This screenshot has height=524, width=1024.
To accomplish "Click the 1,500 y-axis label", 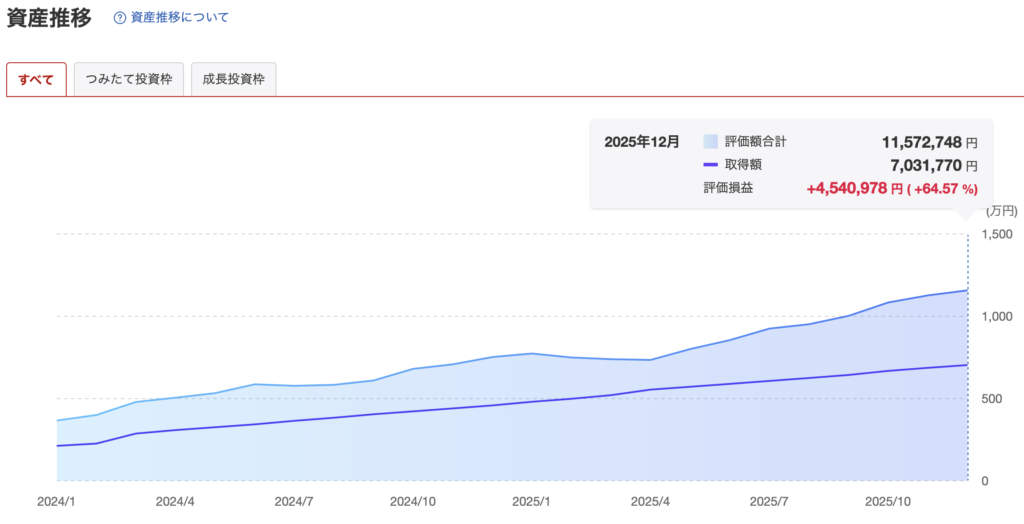I will click(1000, 234).
